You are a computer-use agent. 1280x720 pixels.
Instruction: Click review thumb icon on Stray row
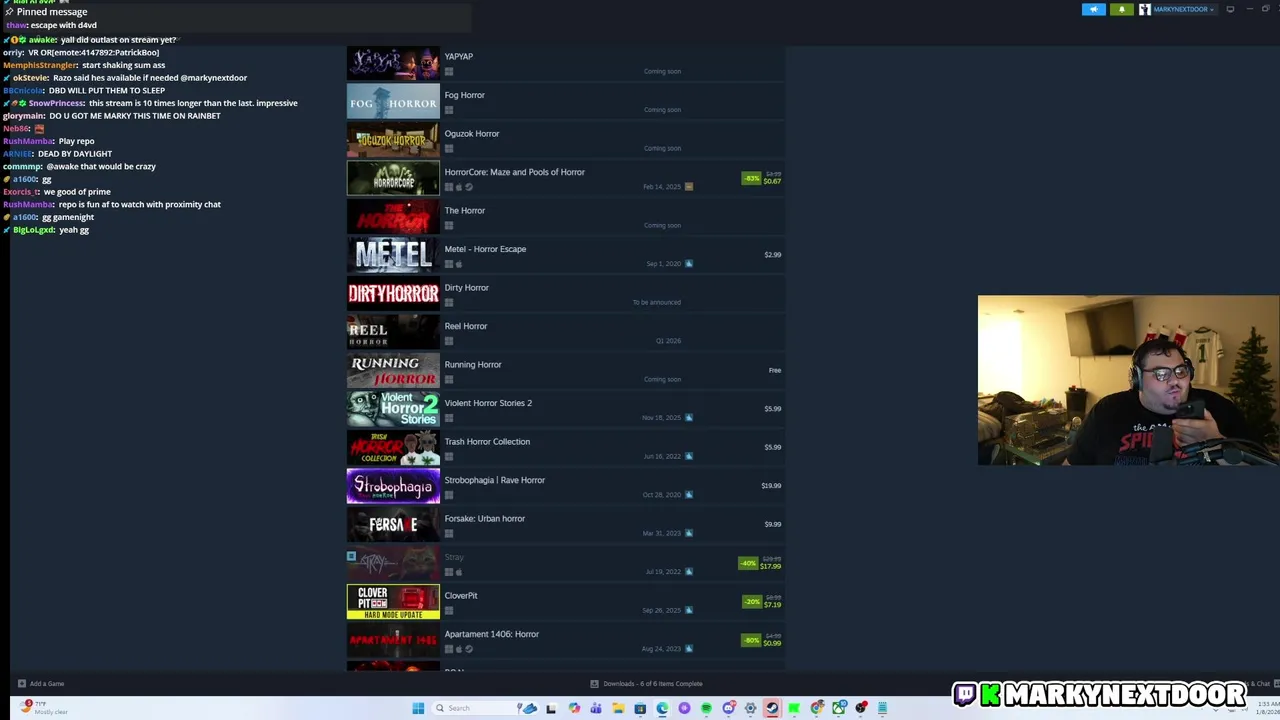coord(688,572)
